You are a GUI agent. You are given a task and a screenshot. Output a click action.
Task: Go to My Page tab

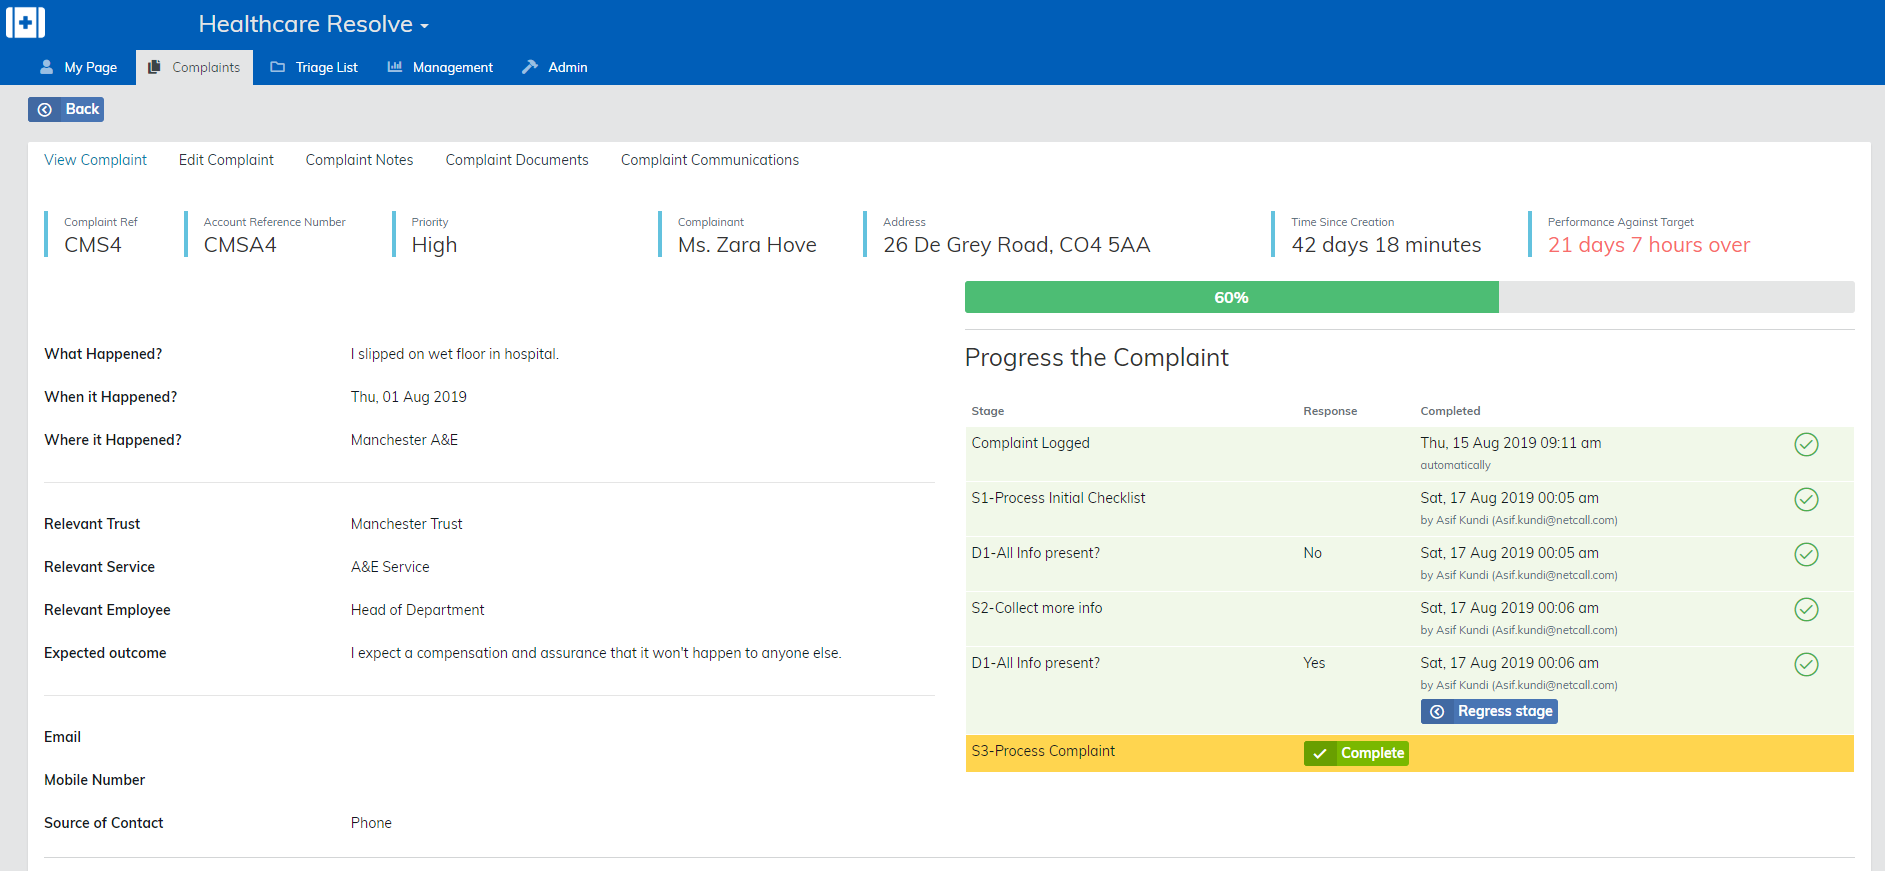click(78, 67)
